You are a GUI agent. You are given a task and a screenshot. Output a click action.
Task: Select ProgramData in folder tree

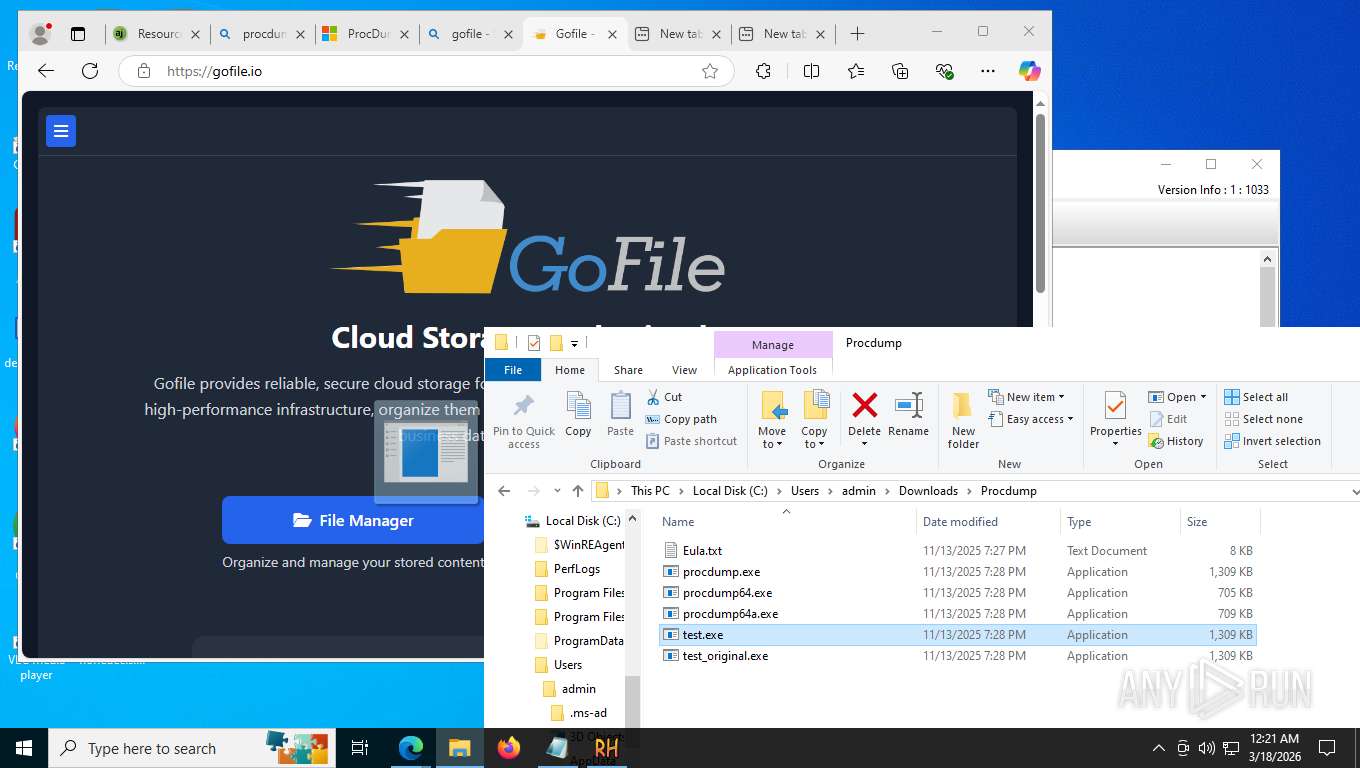click(x=588, y=641)
